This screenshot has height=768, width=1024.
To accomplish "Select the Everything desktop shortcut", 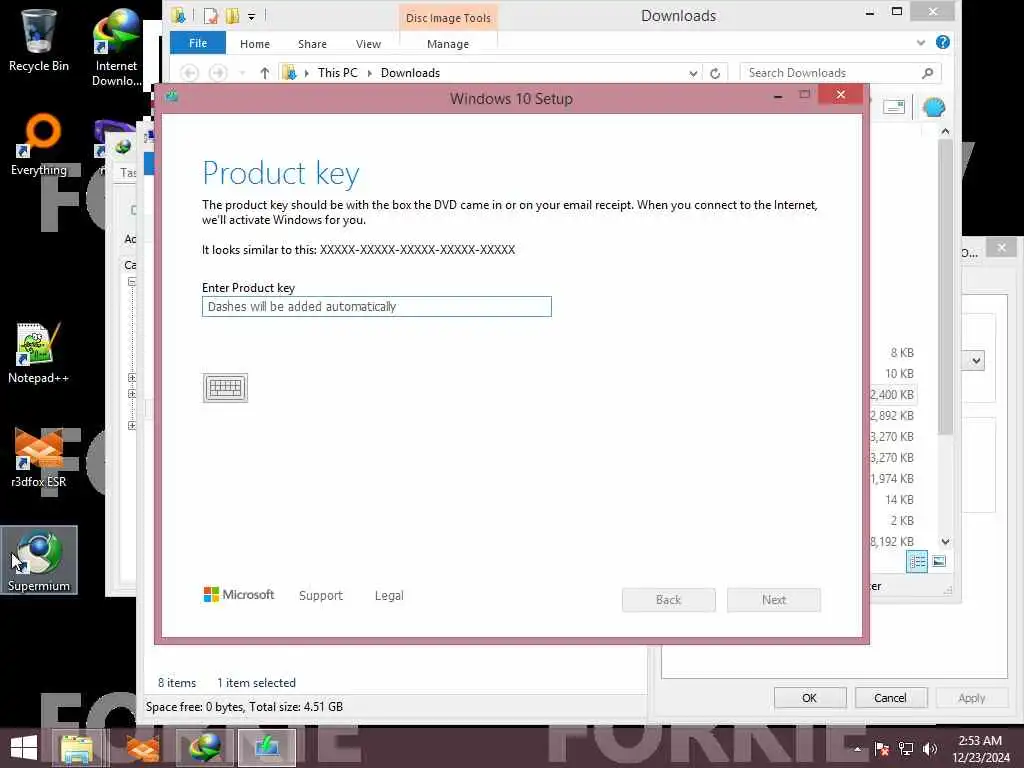I will pyautogui.click(x=39, y=145).
